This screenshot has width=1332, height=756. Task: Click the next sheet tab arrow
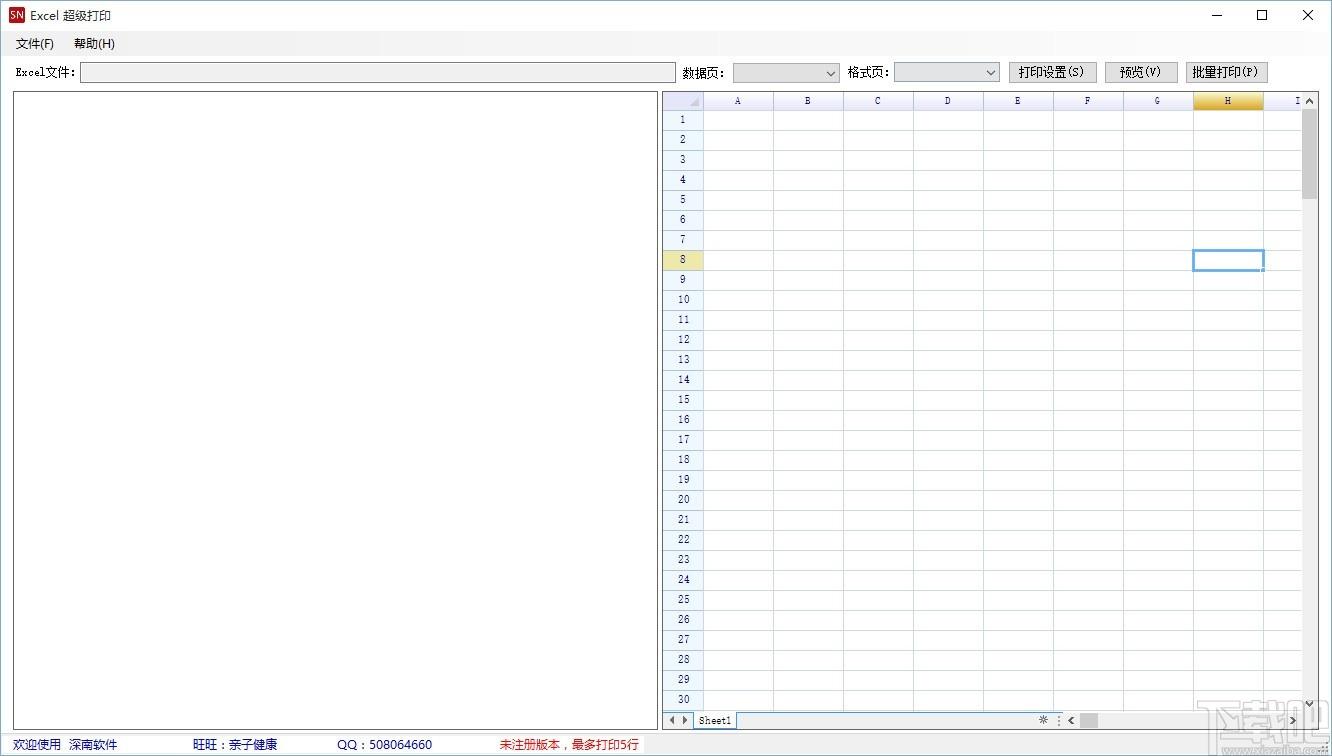pos(685,720)
